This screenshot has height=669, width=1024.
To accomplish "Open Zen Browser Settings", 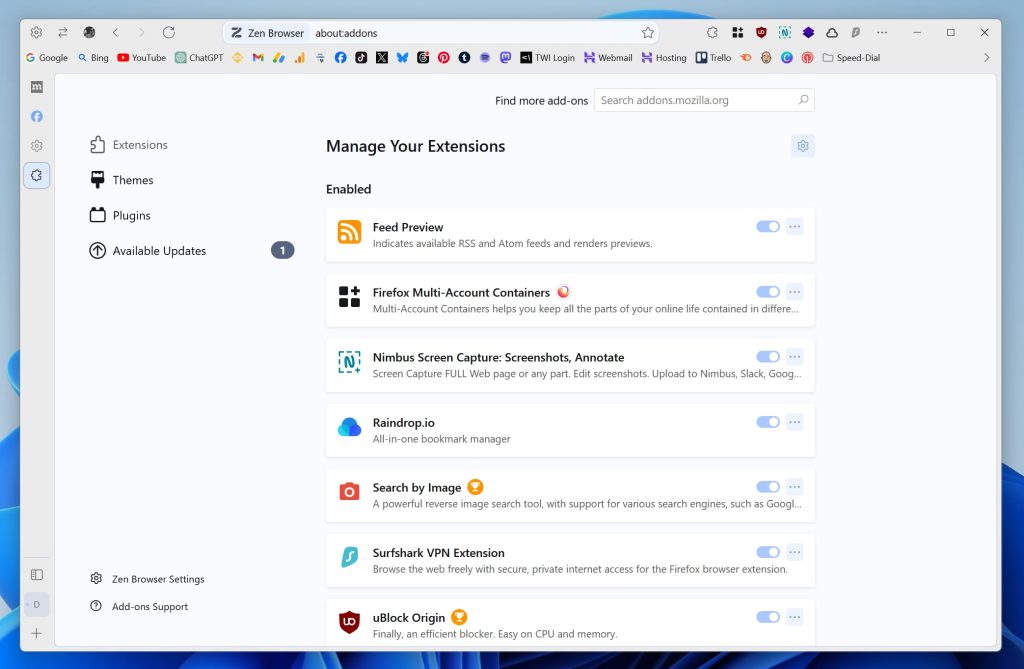I will [156, 578].
